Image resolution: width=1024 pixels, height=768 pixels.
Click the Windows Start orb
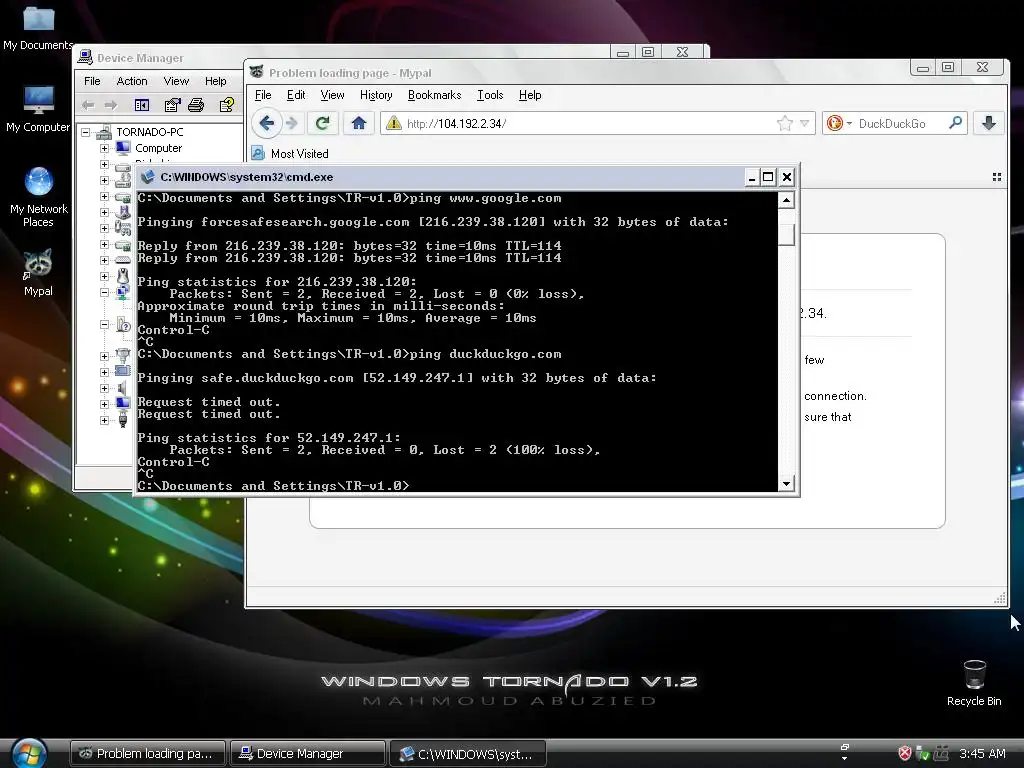[29, 753]
